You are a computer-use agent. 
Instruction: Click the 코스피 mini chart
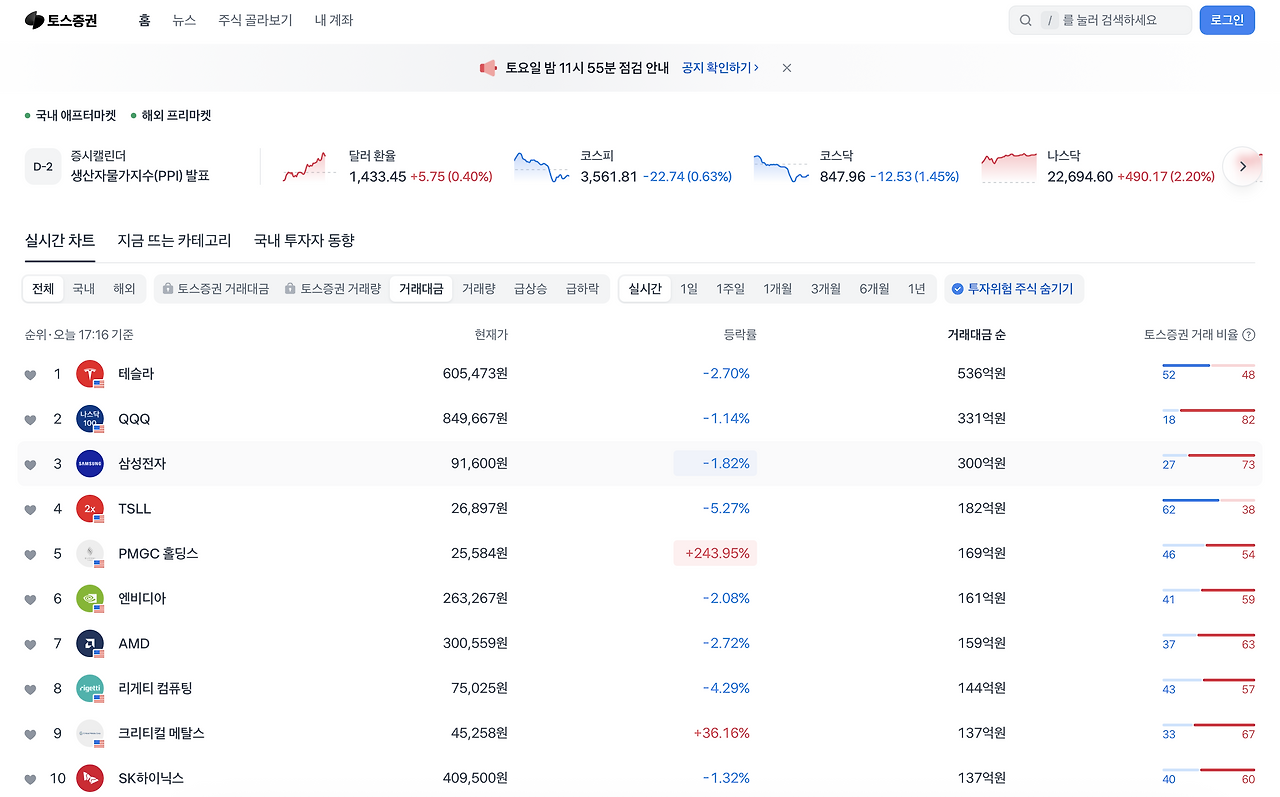[x=541, y=166]
